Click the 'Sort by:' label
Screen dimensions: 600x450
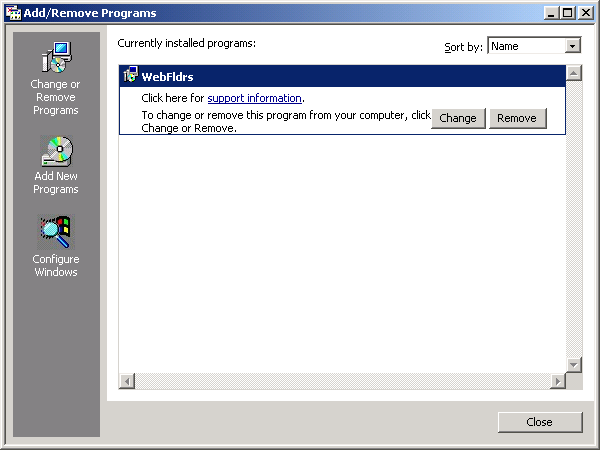[463, 47]
